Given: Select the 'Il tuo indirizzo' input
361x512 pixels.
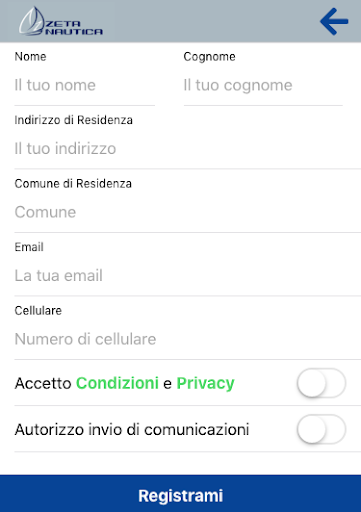Looking at the screenshot, I should coord(188,149).
